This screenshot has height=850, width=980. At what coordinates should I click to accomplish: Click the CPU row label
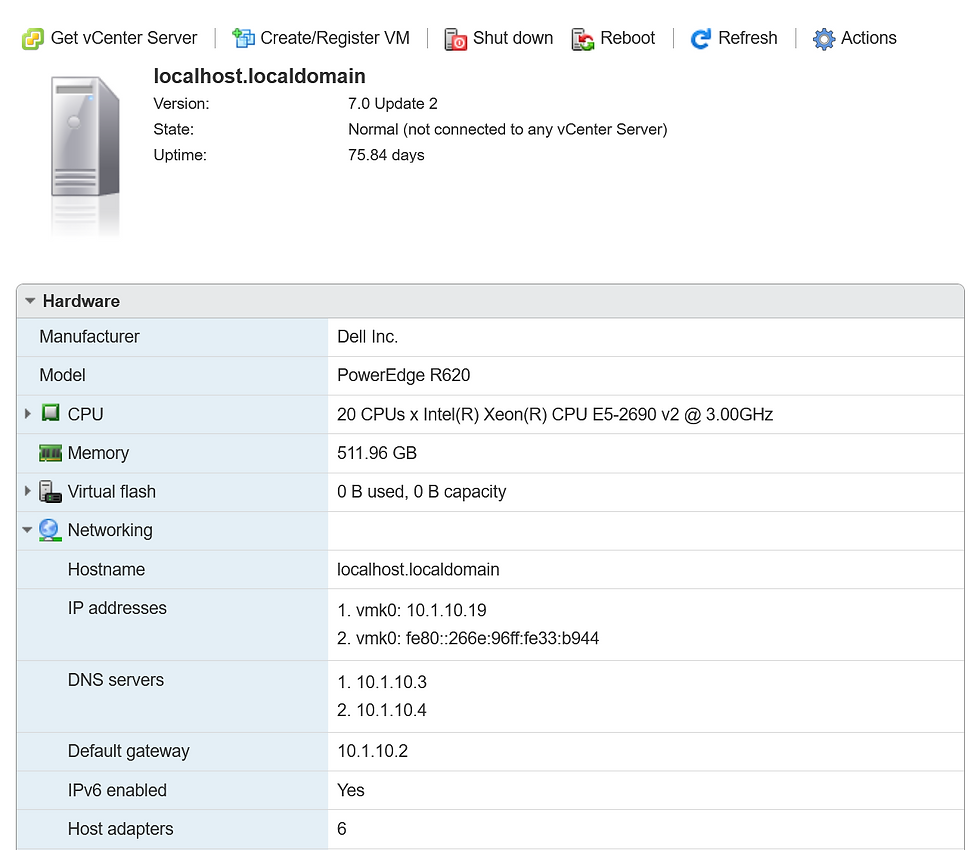[85, 414]
